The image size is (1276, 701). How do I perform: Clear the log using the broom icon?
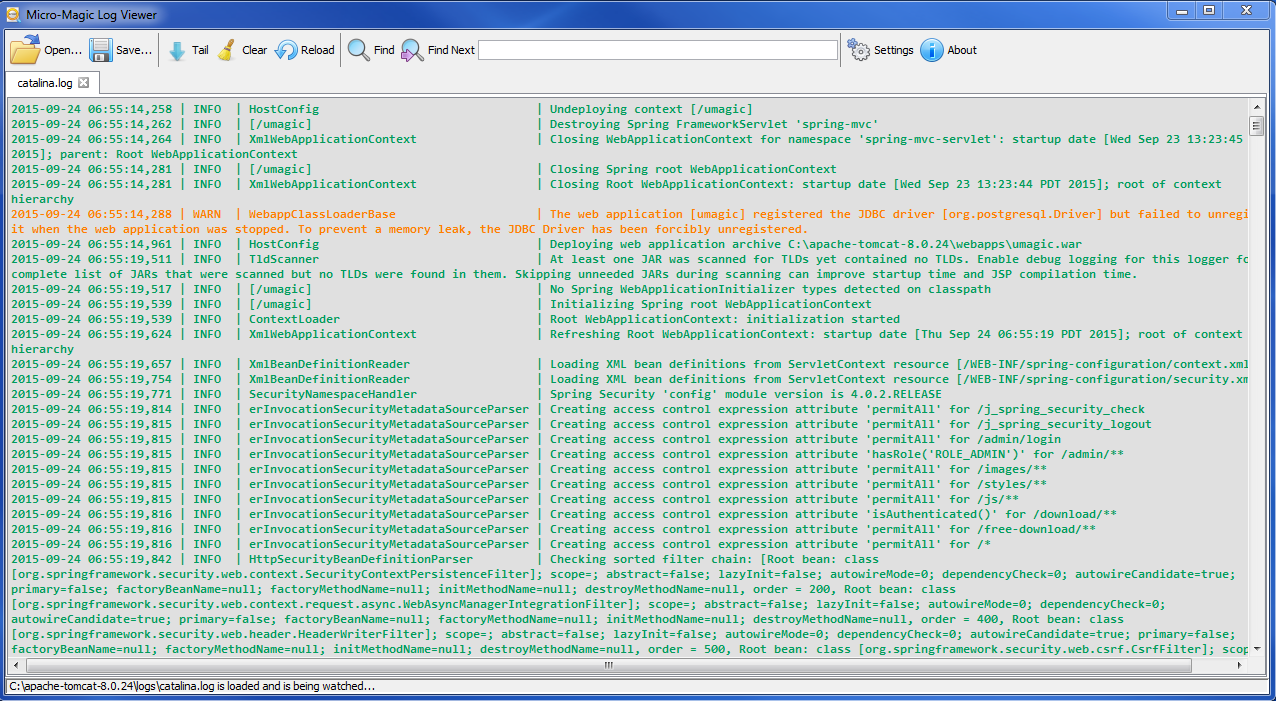227,50
